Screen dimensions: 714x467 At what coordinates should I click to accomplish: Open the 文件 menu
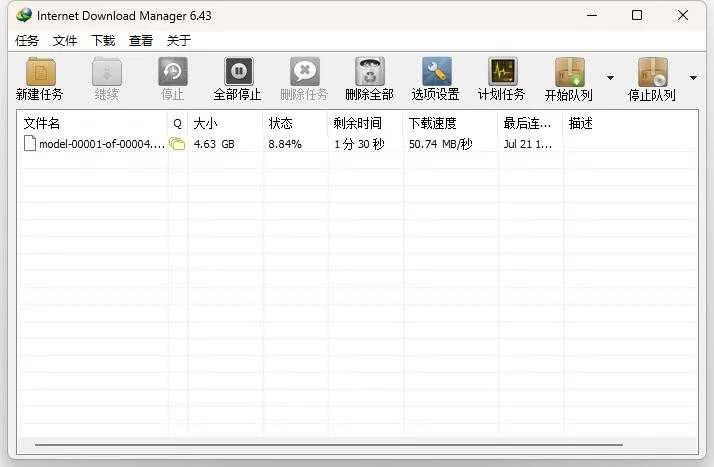click(x=65, y=41)
